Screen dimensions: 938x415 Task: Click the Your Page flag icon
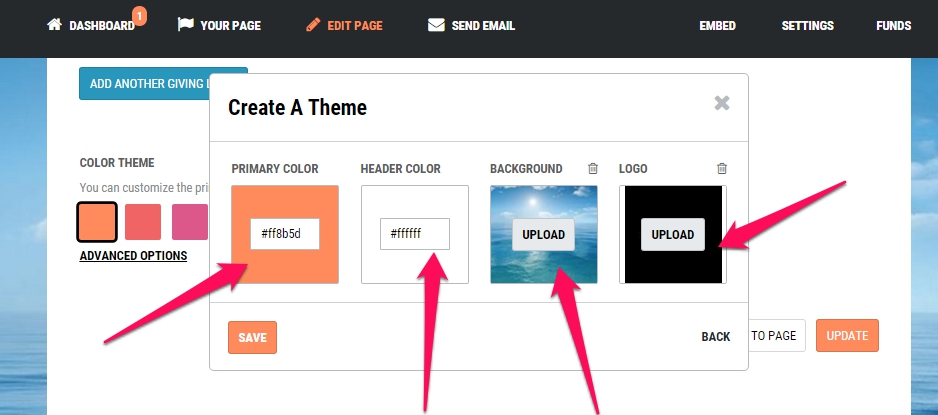[185, 25]
